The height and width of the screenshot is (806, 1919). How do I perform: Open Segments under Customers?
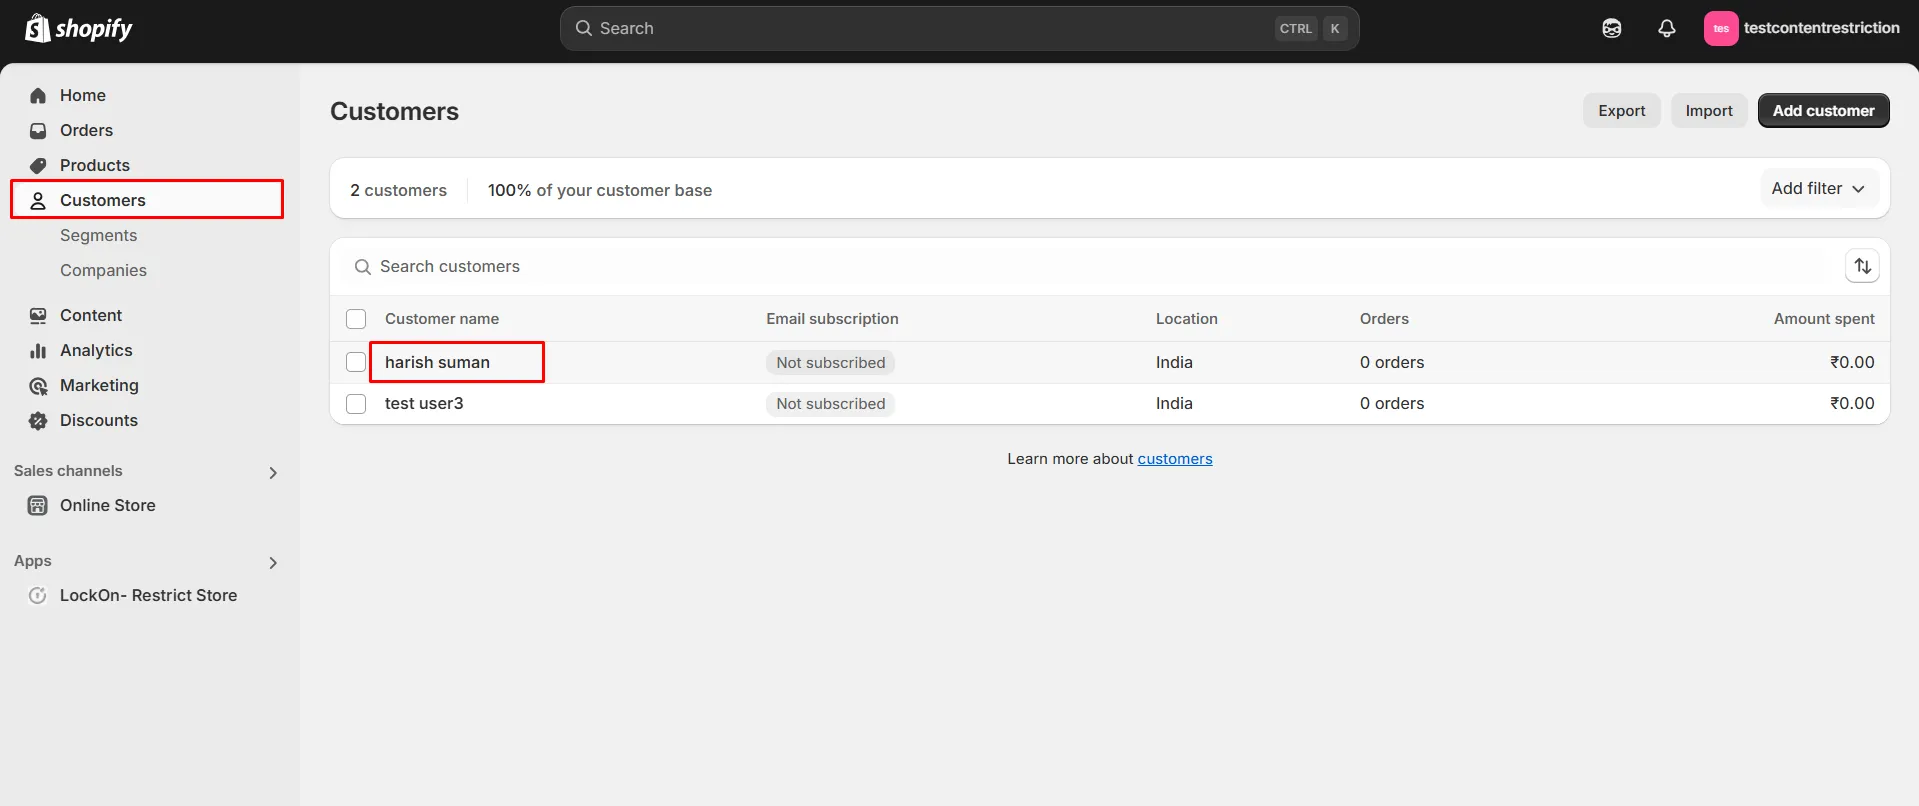point(98,235)
